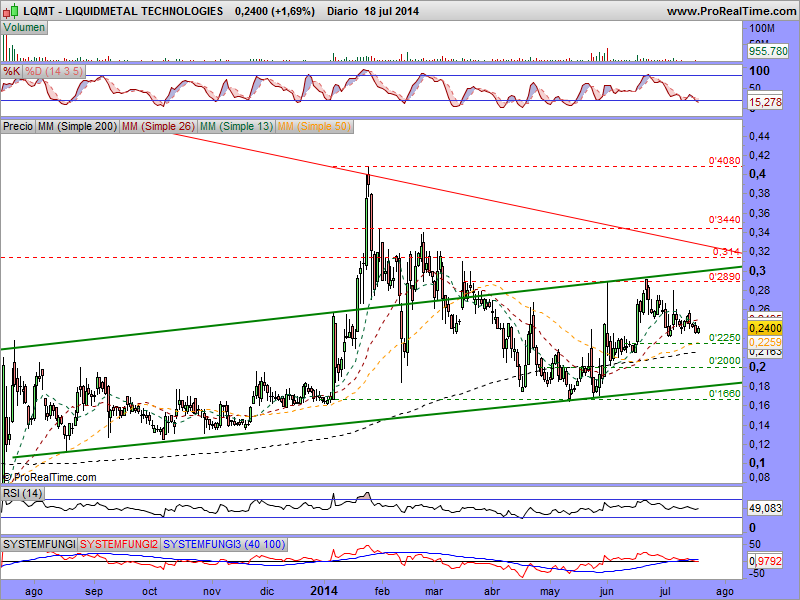Click the abr month marker on time axis
This screenshot has width=800, height=600.
(x=492, y=591)
